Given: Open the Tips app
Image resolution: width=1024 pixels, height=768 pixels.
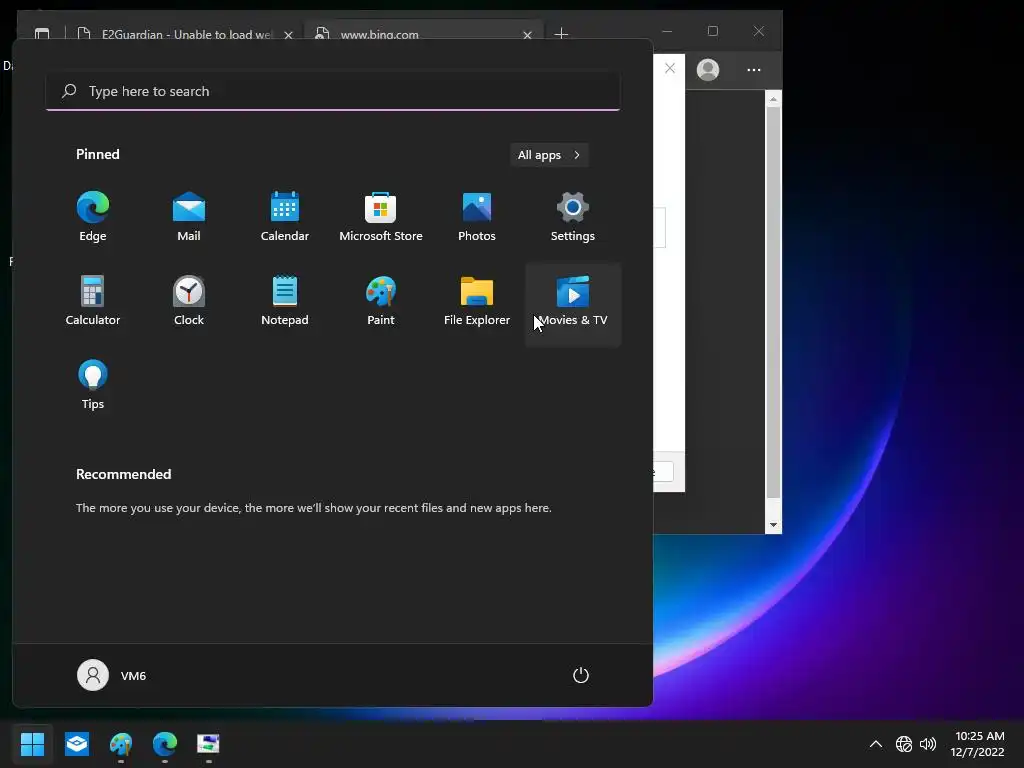Looking at the screenshot, I should tap(93, 385).
